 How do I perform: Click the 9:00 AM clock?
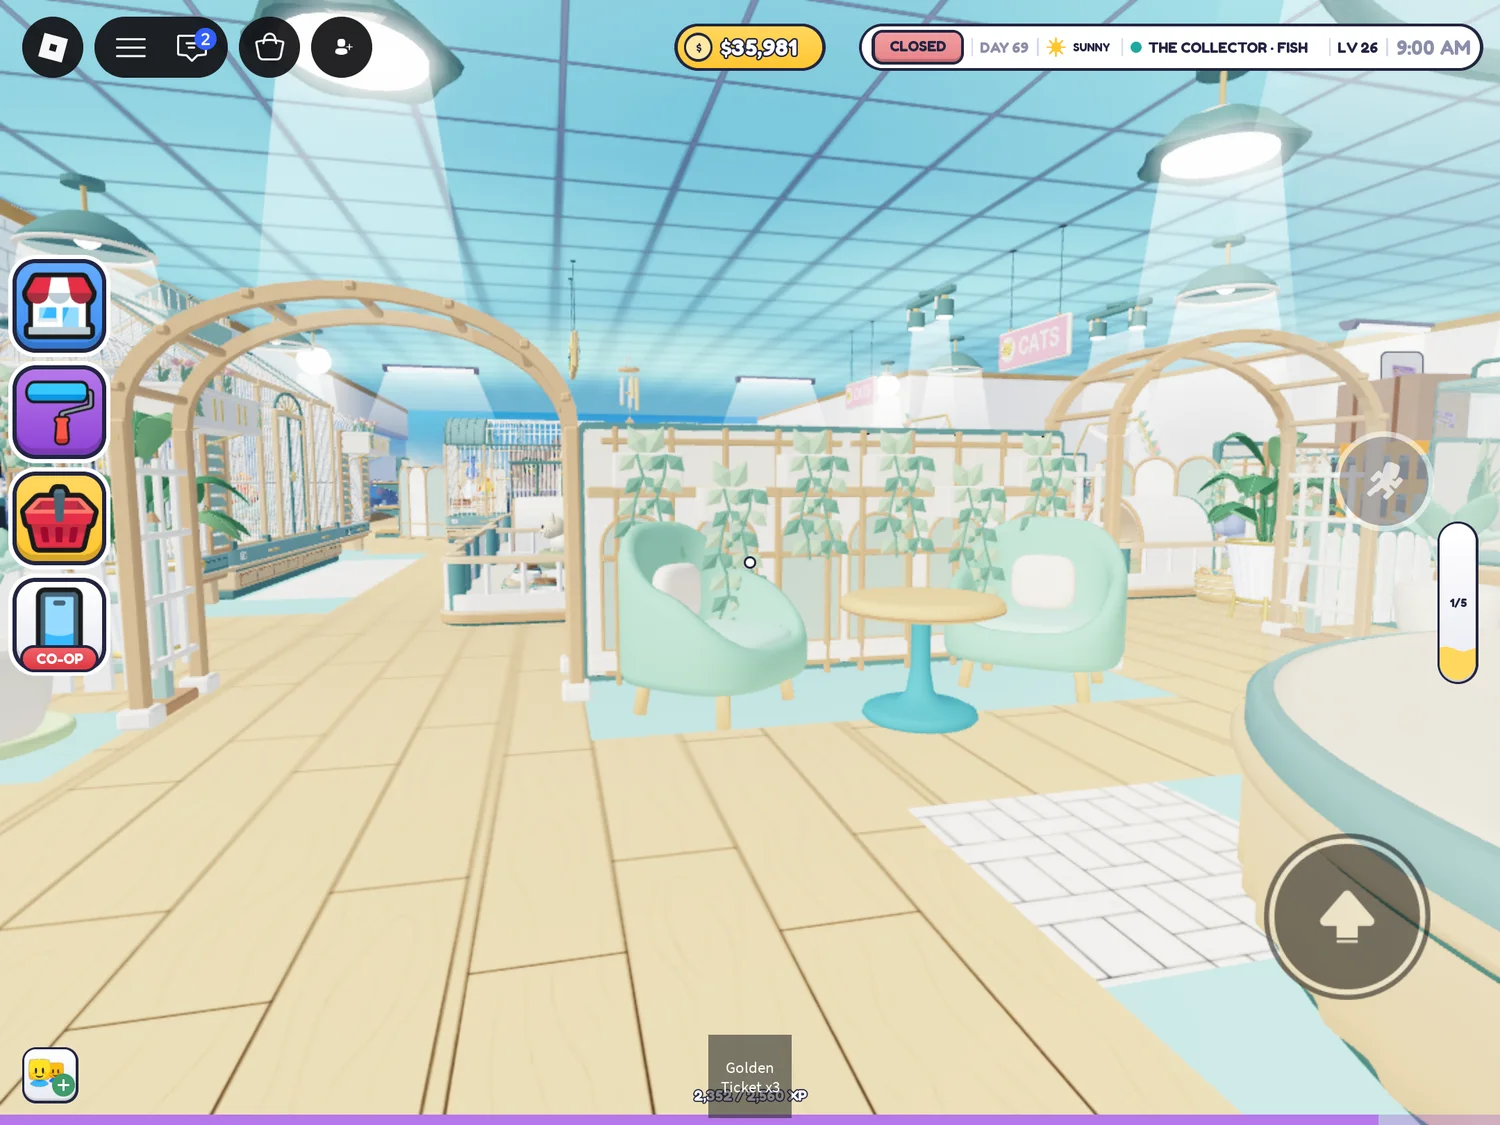coord(1433,47)
